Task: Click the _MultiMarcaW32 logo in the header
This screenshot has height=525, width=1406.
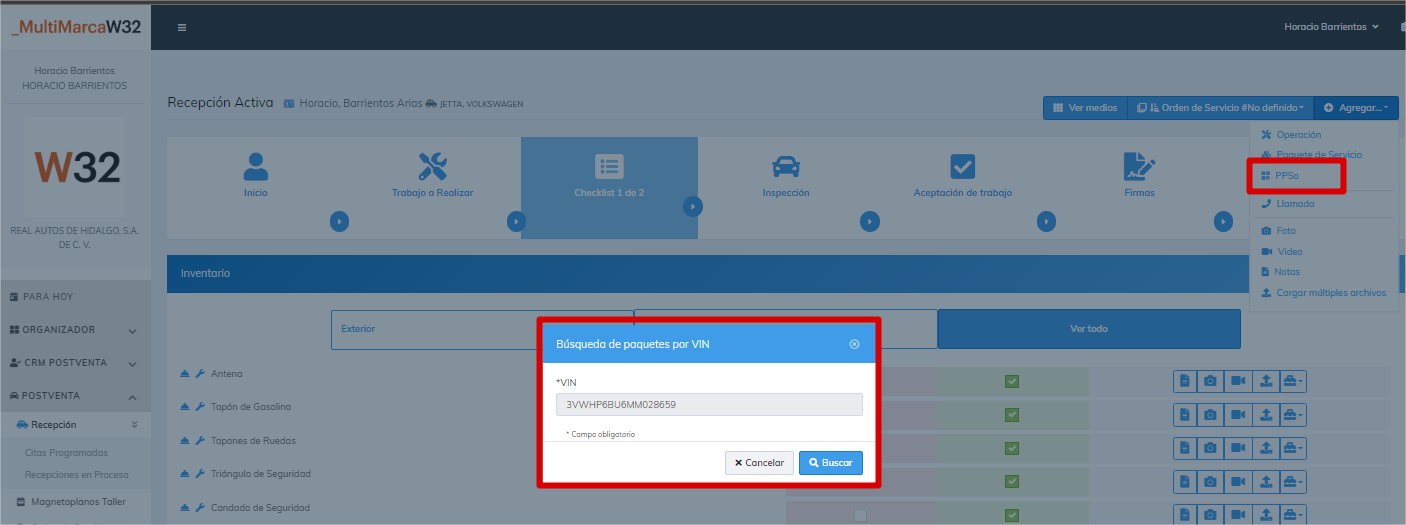Action: point(76,28)
